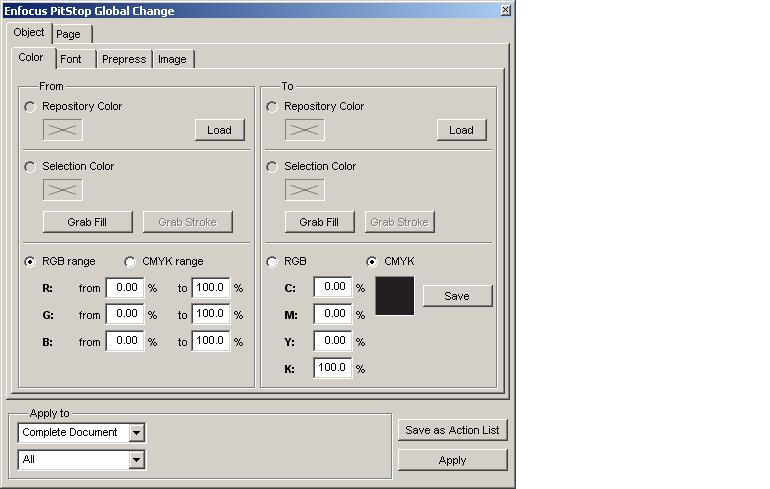770x489 pixels.
Task: Click the B from value field
Action: 125,341
